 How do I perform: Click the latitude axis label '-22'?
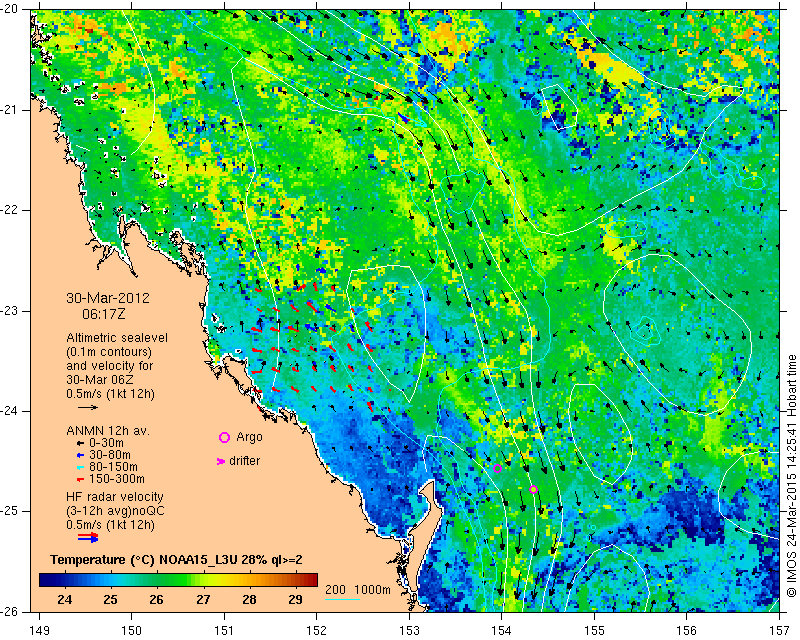pos(10,210)
